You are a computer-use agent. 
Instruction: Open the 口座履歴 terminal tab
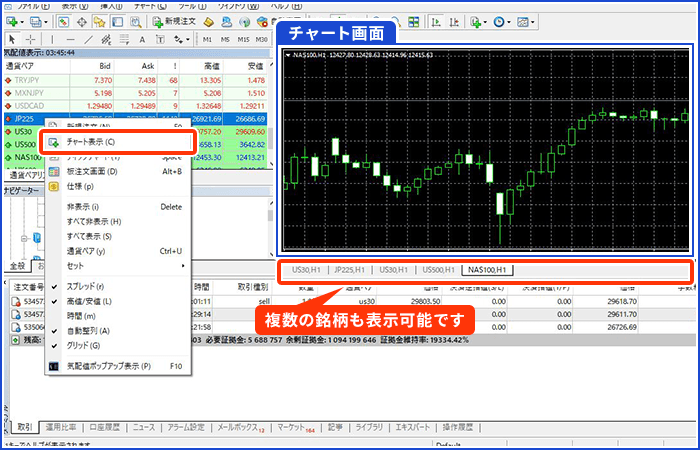click(105, 427)
